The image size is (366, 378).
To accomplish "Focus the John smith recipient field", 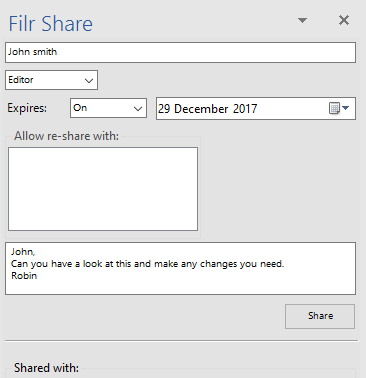I will [x=180, y=52].
